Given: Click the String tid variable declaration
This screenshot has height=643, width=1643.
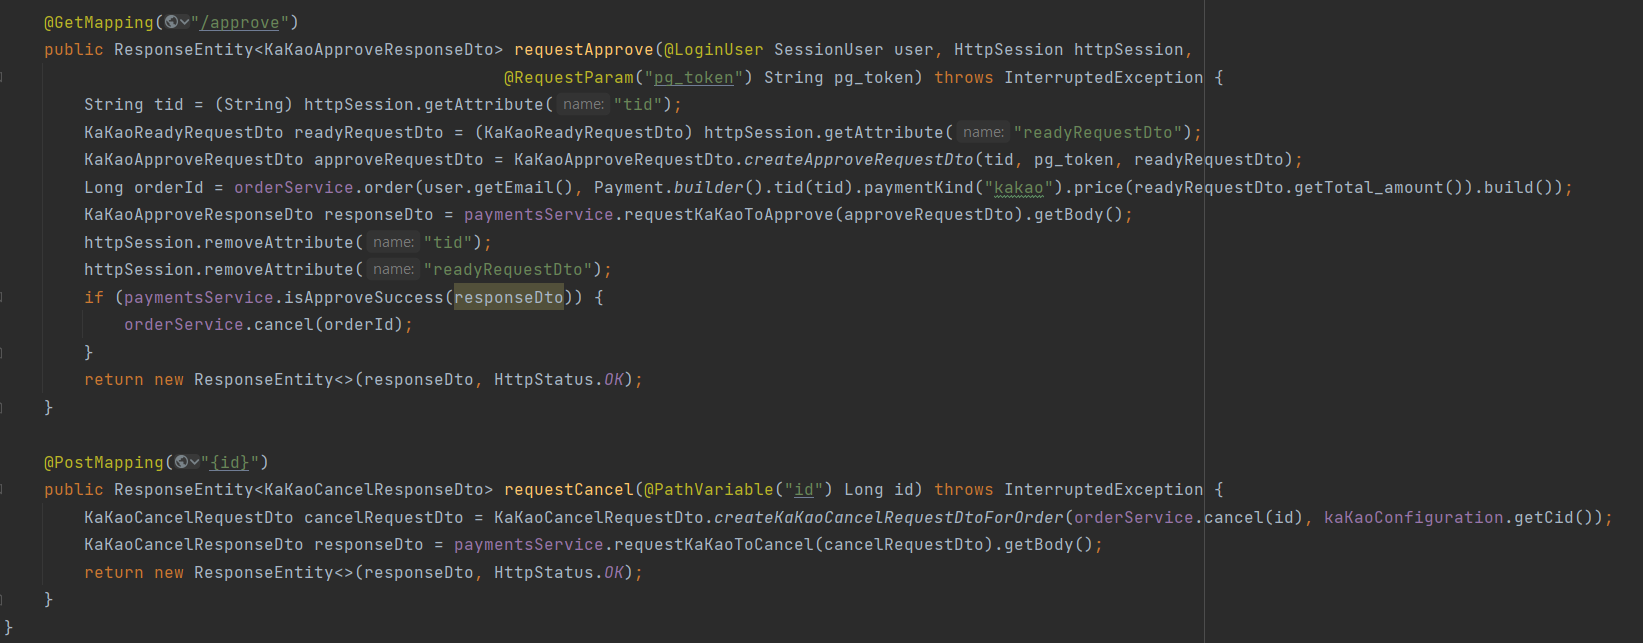Looking at the screenshot, I should point(134,104).
